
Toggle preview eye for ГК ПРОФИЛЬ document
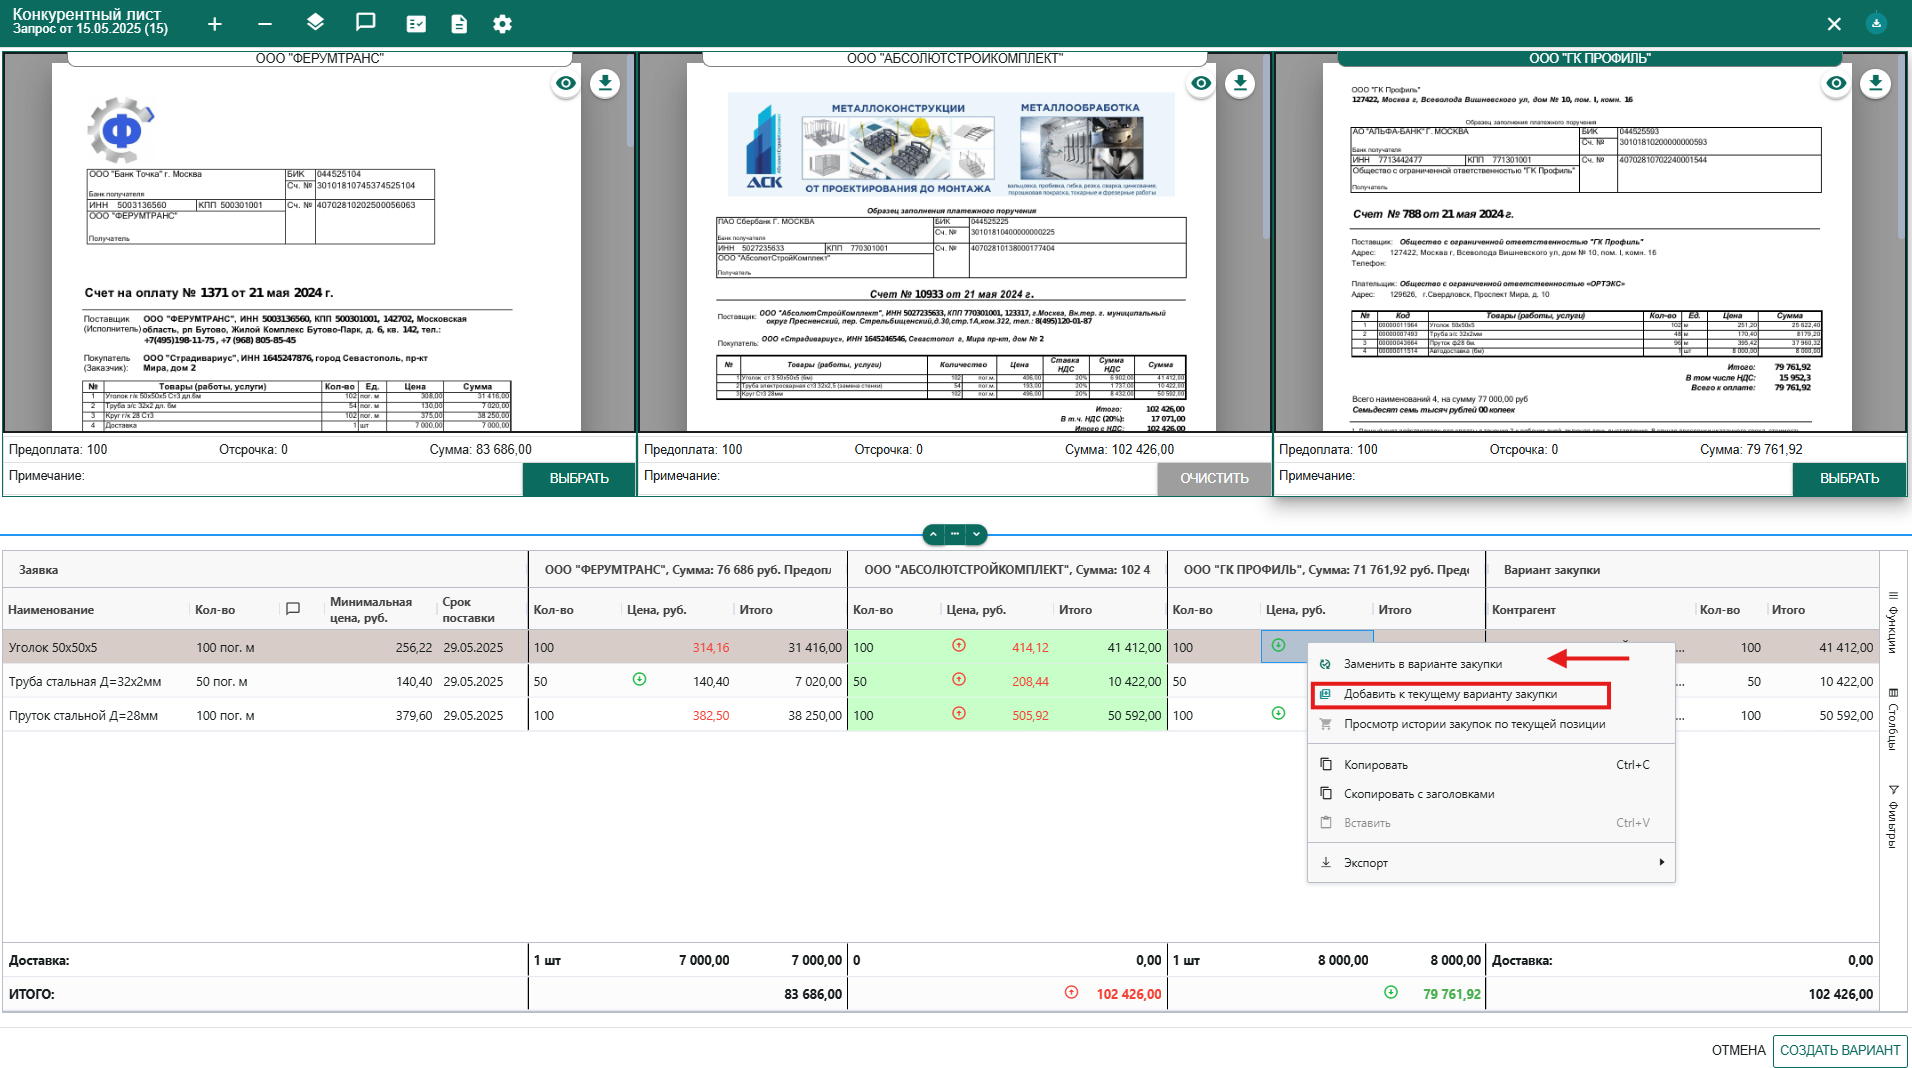click(x=1836, y=83)
